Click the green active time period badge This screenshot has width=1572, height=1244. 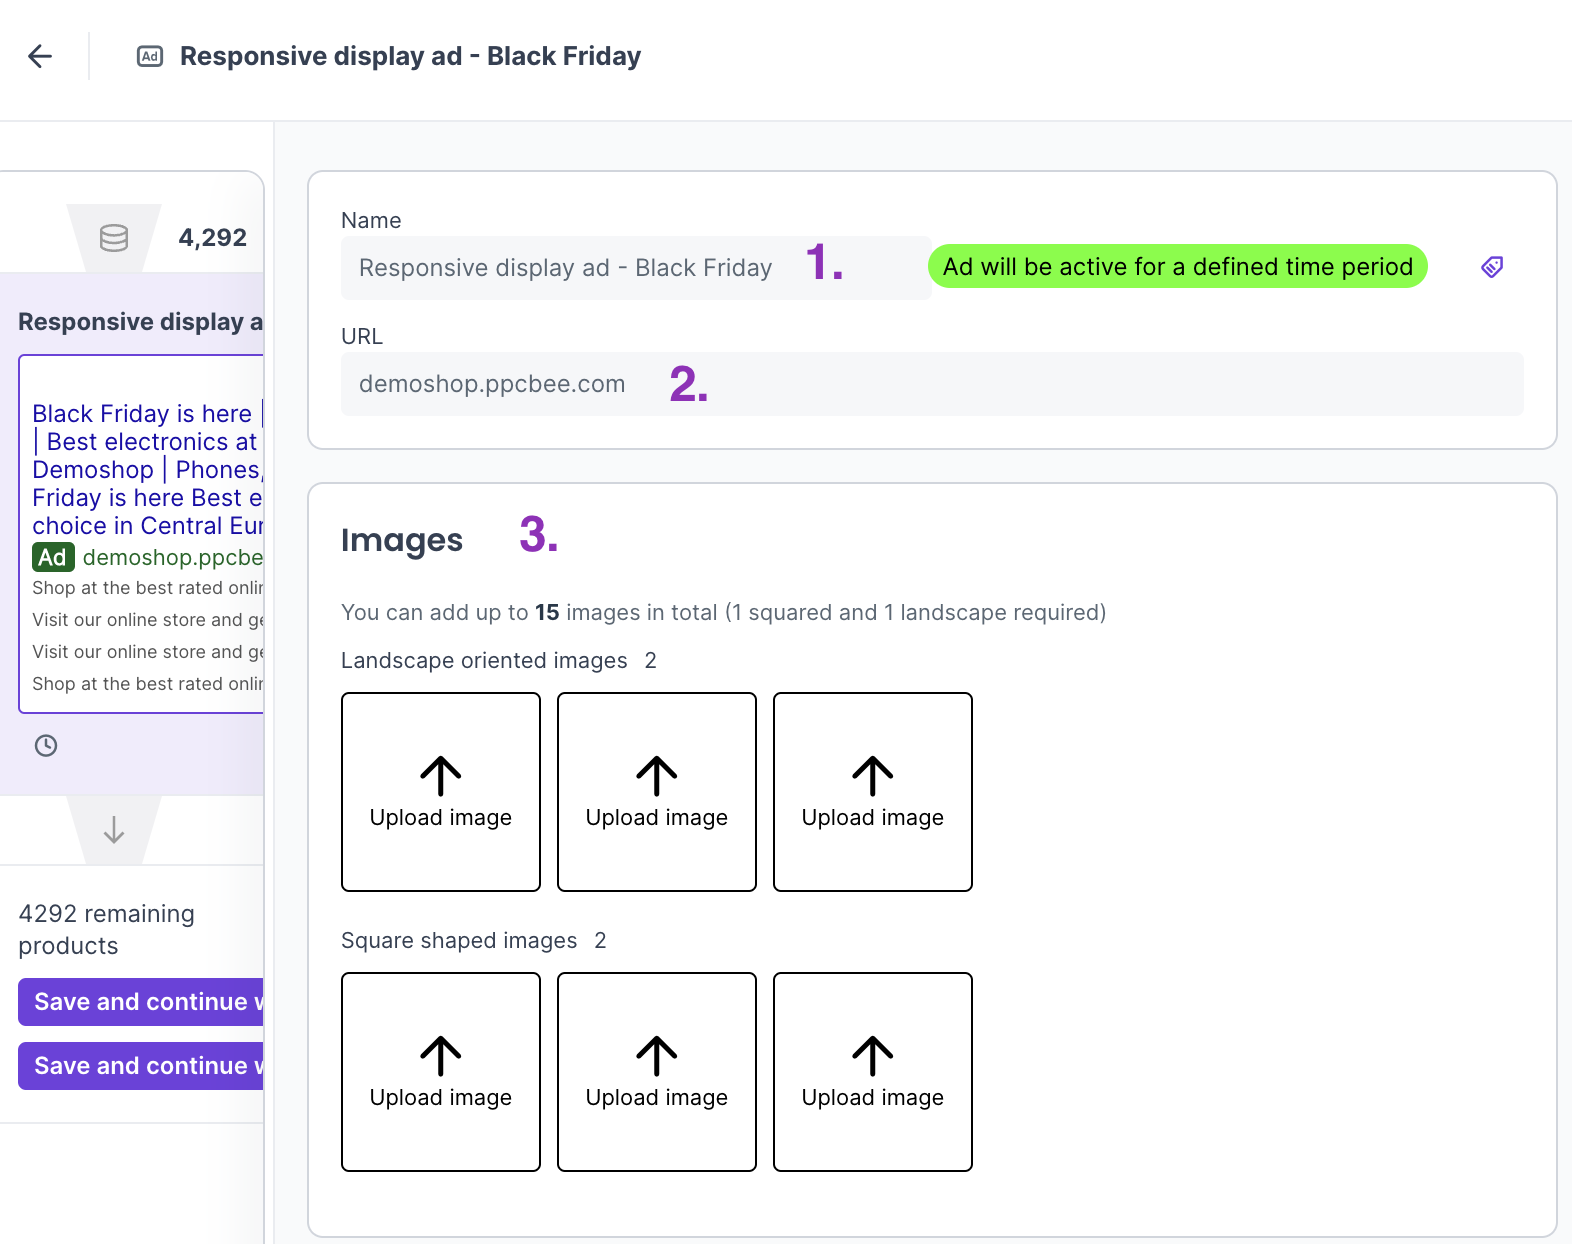click(1178, 267)
